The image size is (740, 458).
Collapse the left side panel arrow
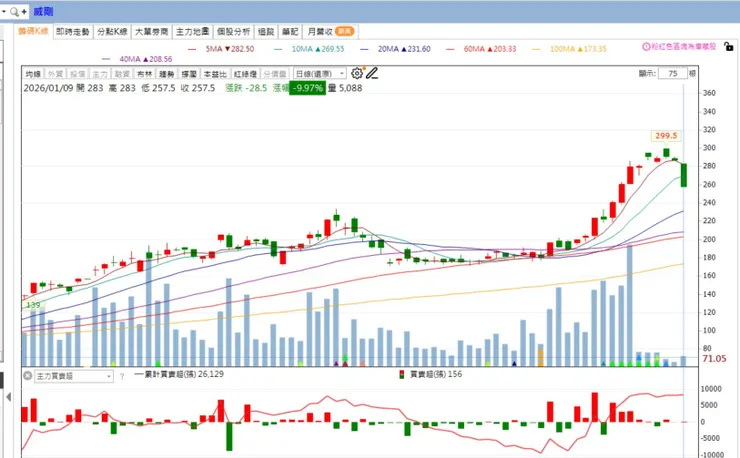coord(8,397)
